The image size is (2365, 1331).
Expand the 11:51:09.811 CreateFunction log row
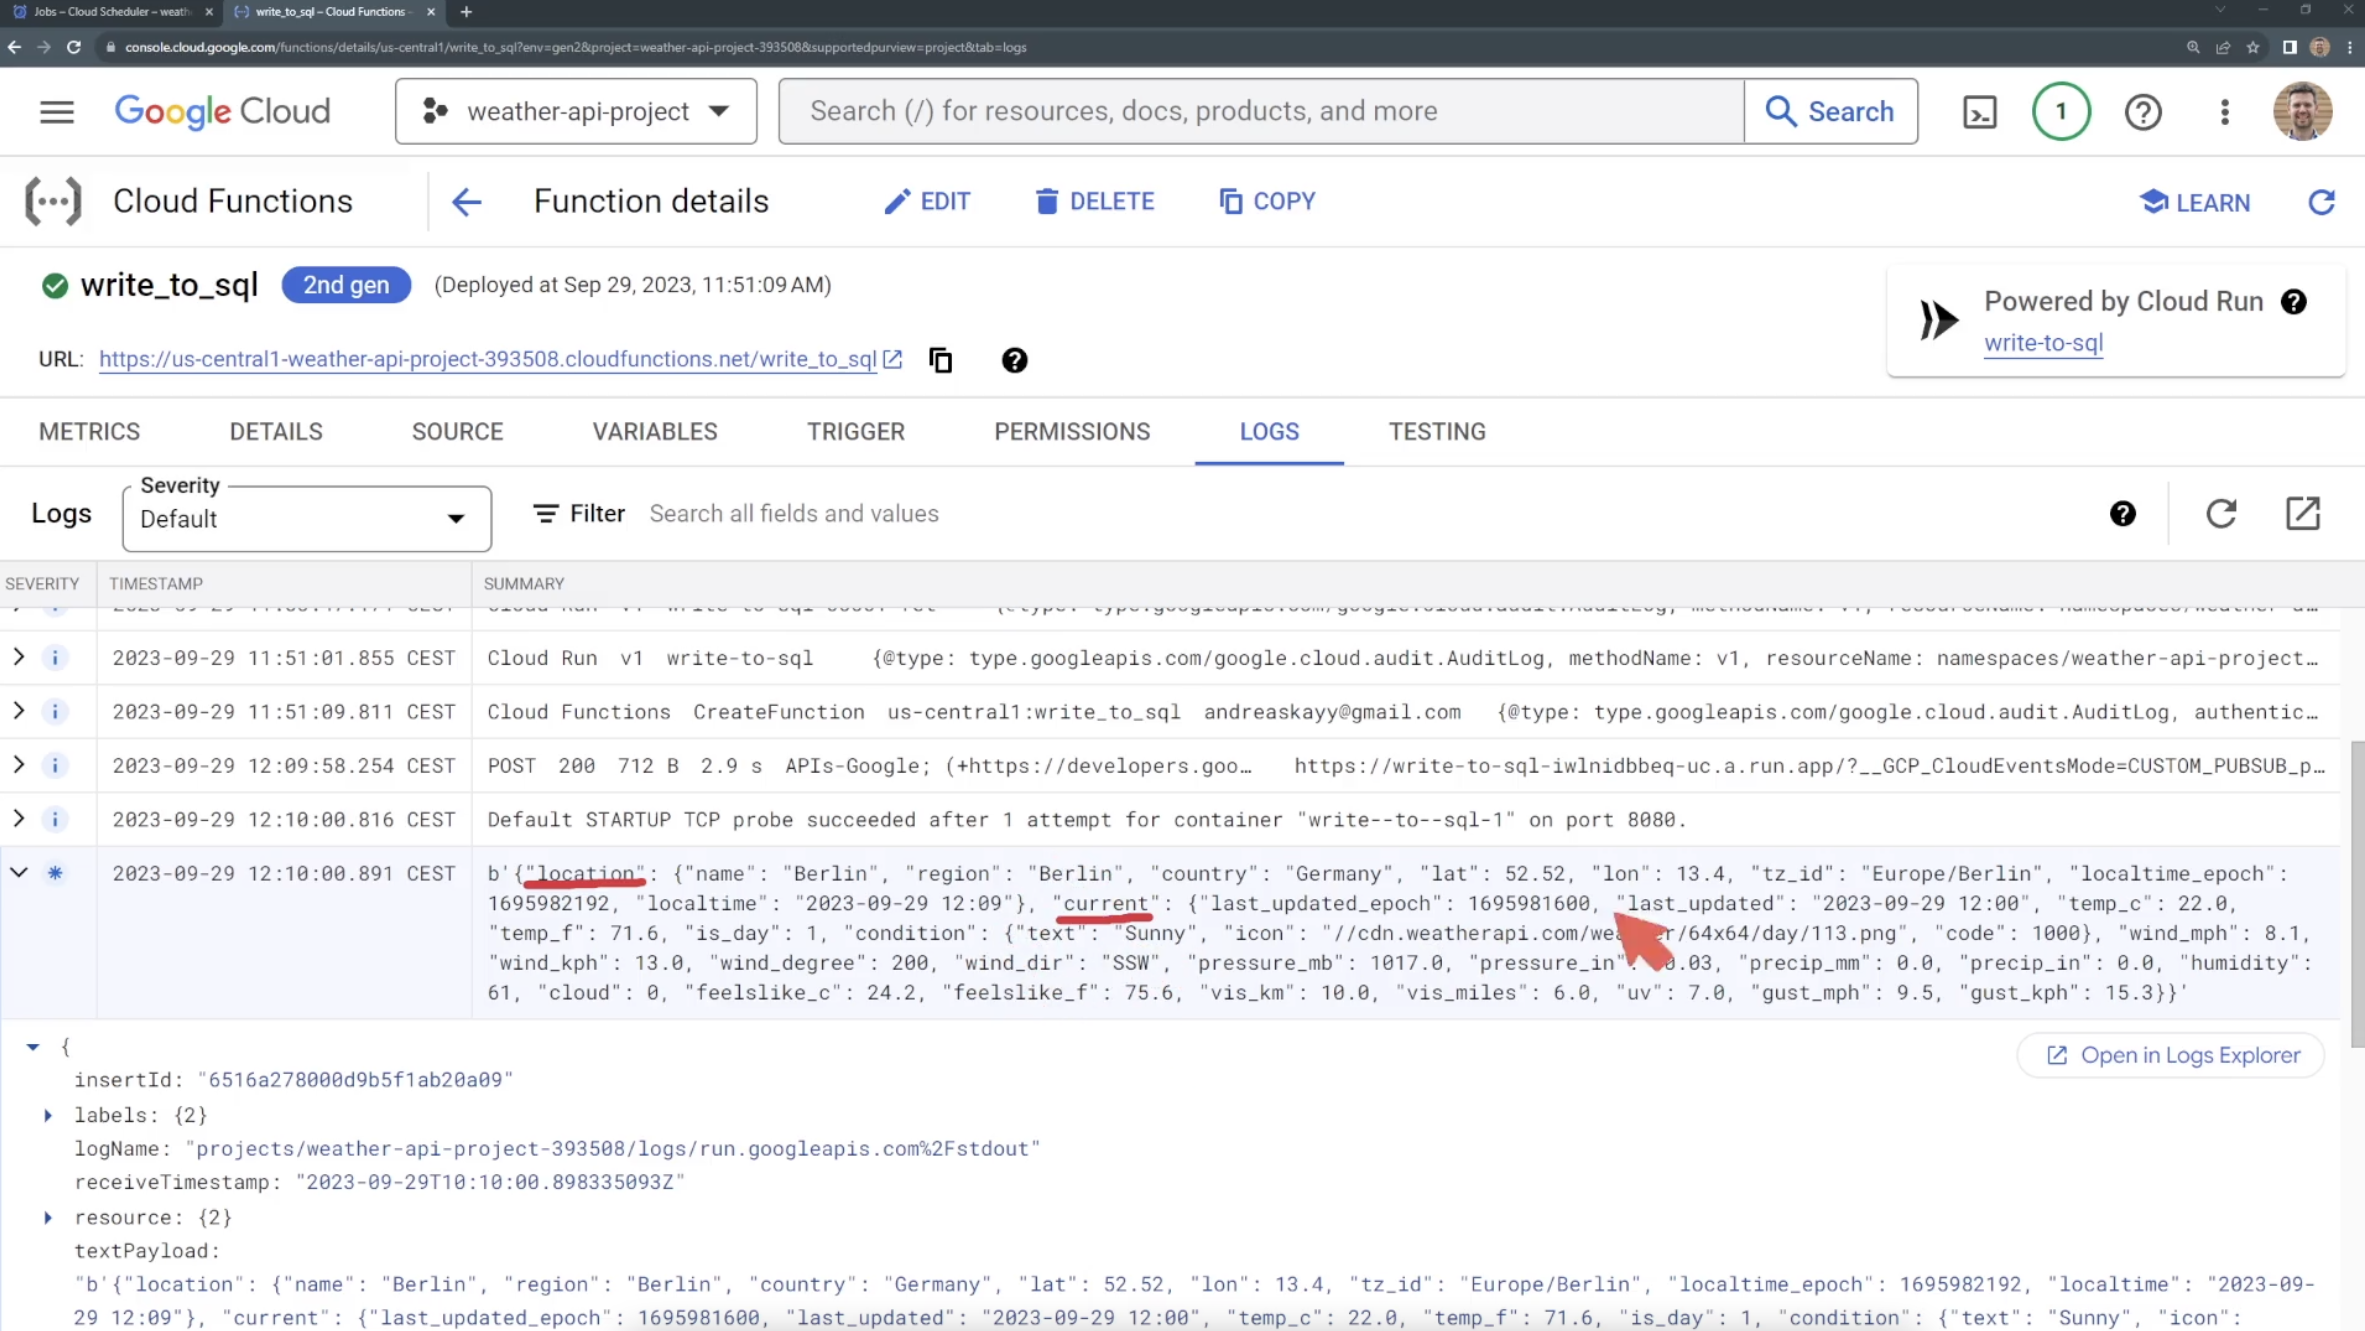19,711
